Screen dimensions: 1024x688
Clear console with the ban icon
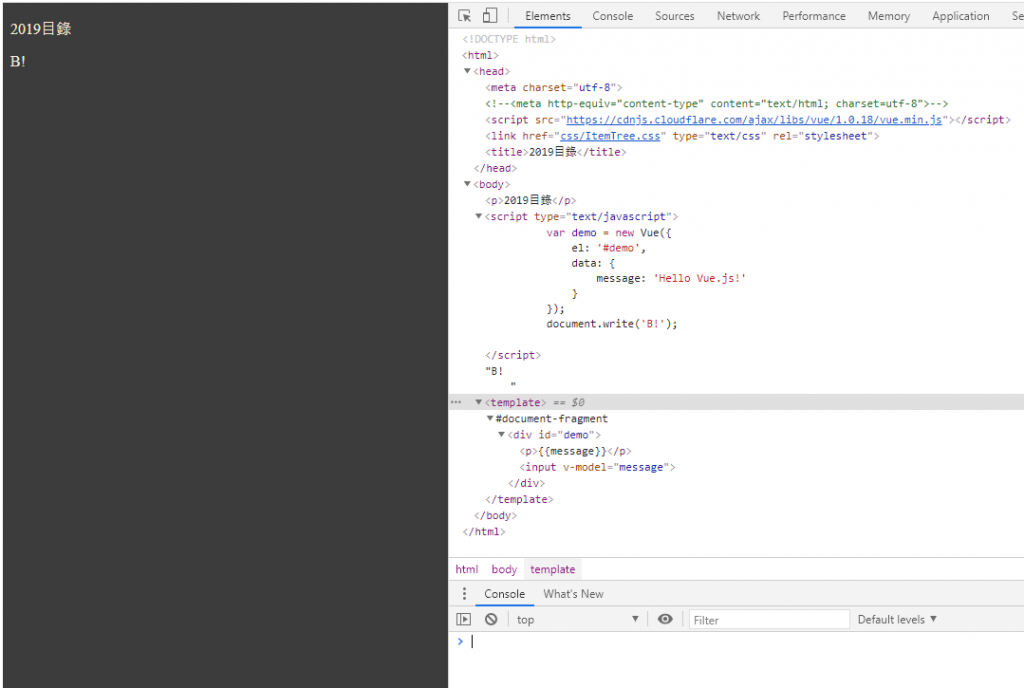(491, 619)
